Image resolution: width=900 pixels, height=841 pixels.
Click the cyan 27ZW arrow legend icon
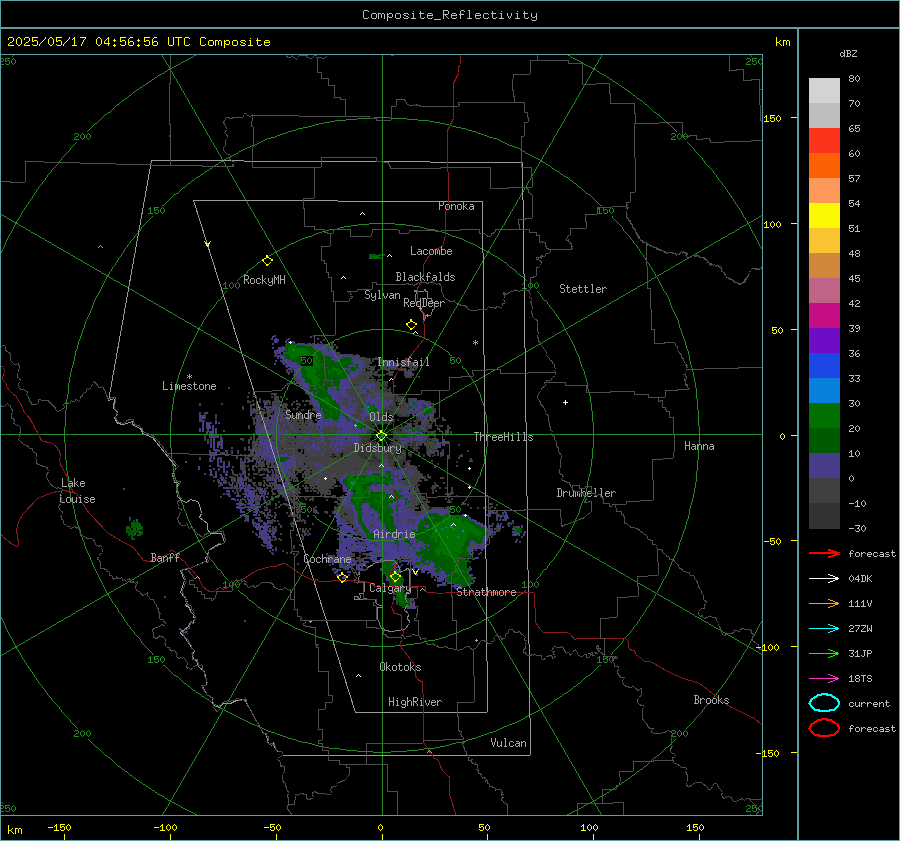click(824, 629)
